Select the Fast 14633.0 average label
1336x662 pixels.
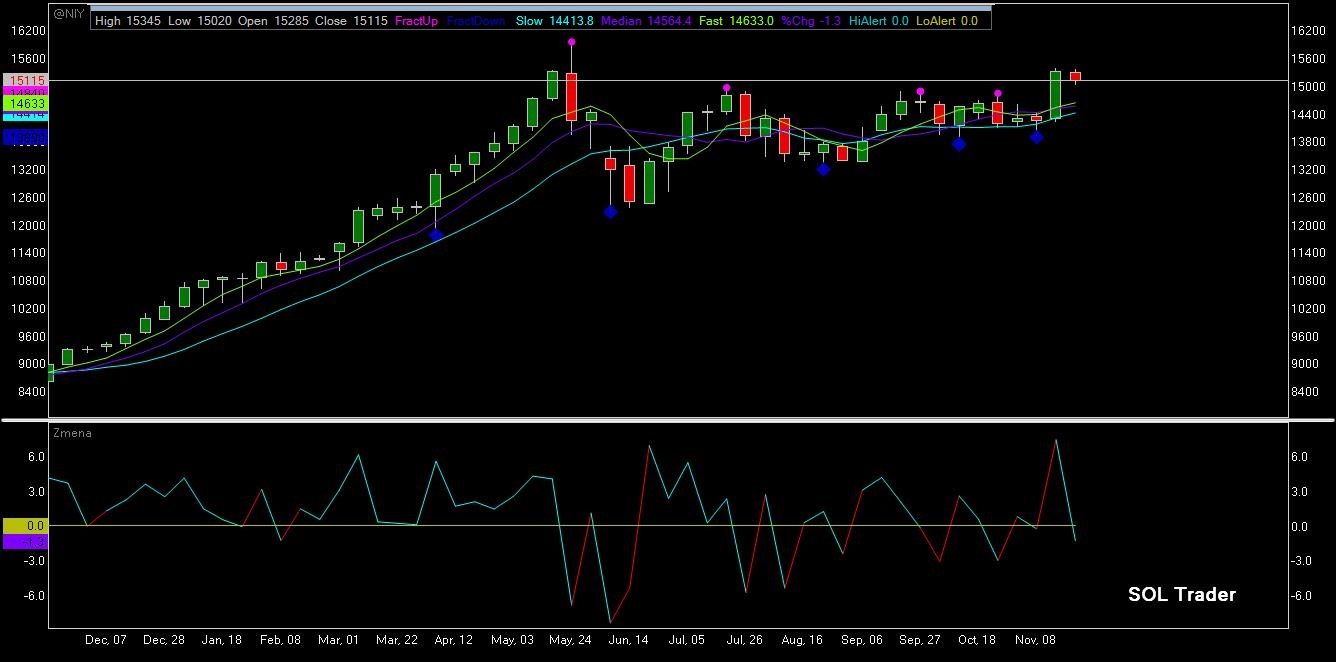point(738,20)
